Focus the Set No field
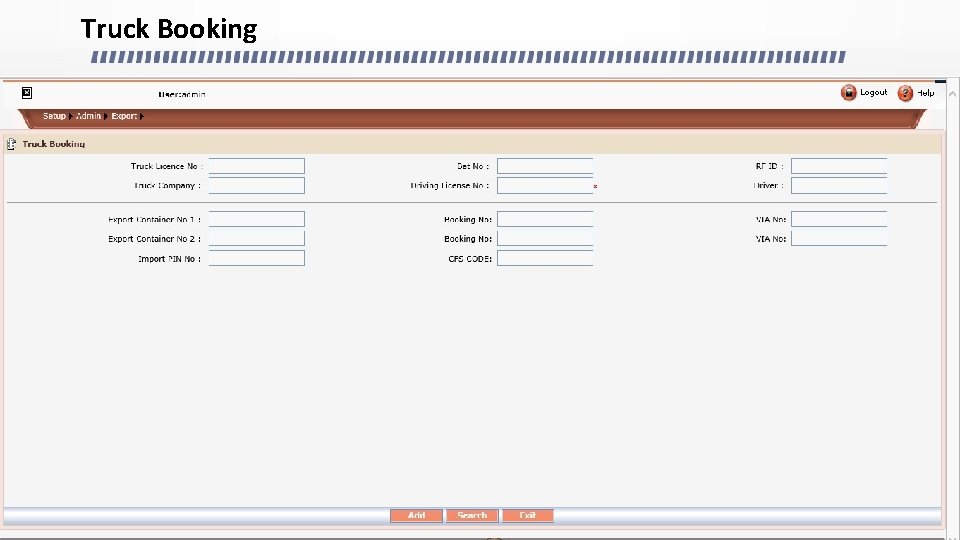This screenshot has width=960, height=540. point(545,166)
